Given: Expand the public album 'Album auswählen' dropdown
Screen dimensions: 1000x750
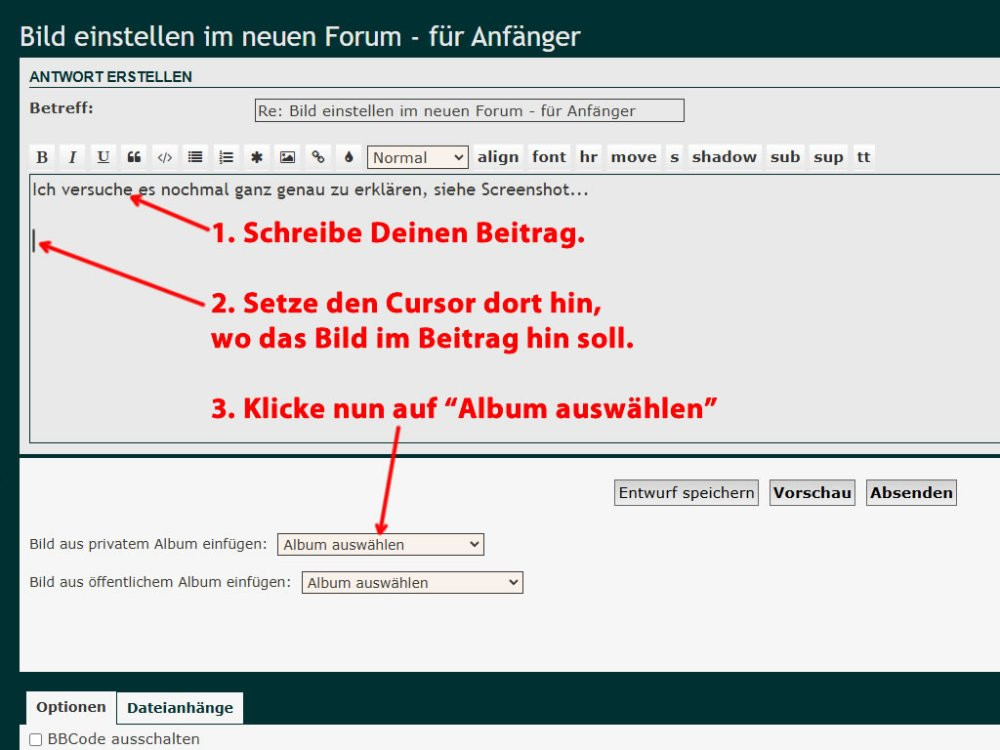Looking at the screenshot, I should (412, 583).
